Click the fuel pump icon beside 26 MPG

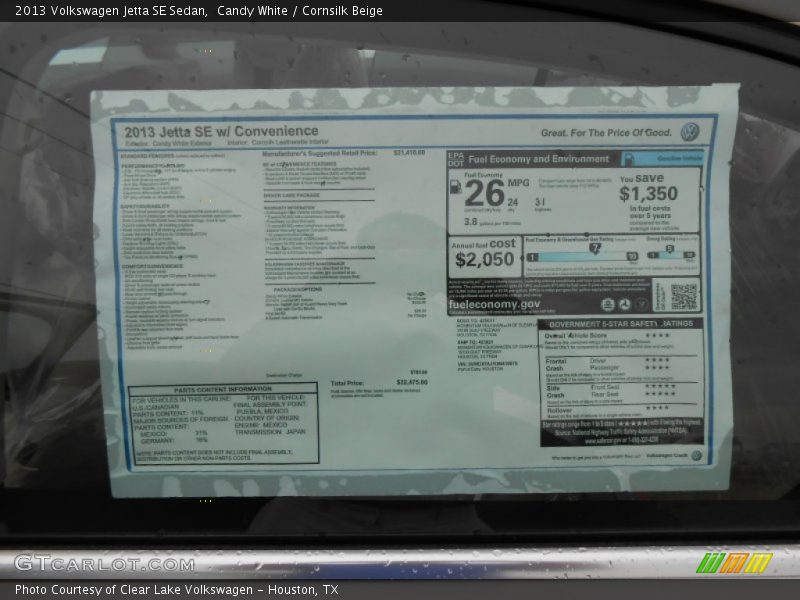pyautogui.click(x=455, y=187)
